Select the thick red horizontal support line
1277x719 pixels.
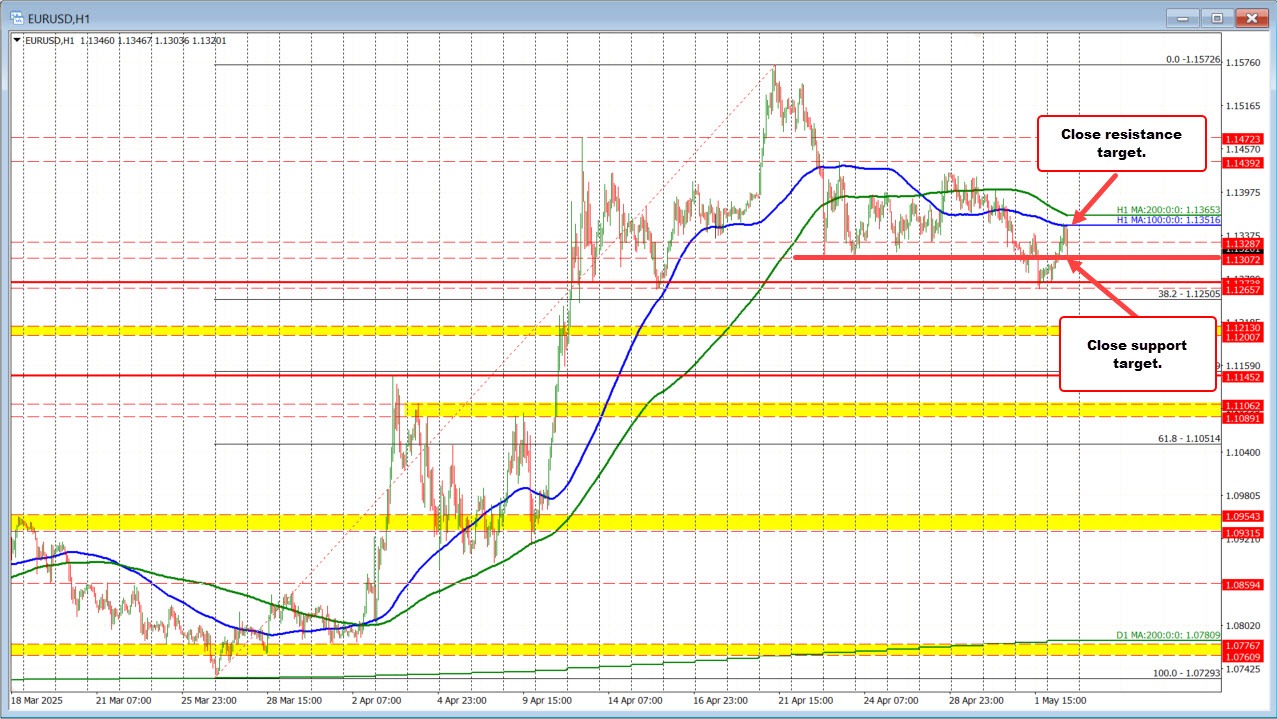point(900,258)
